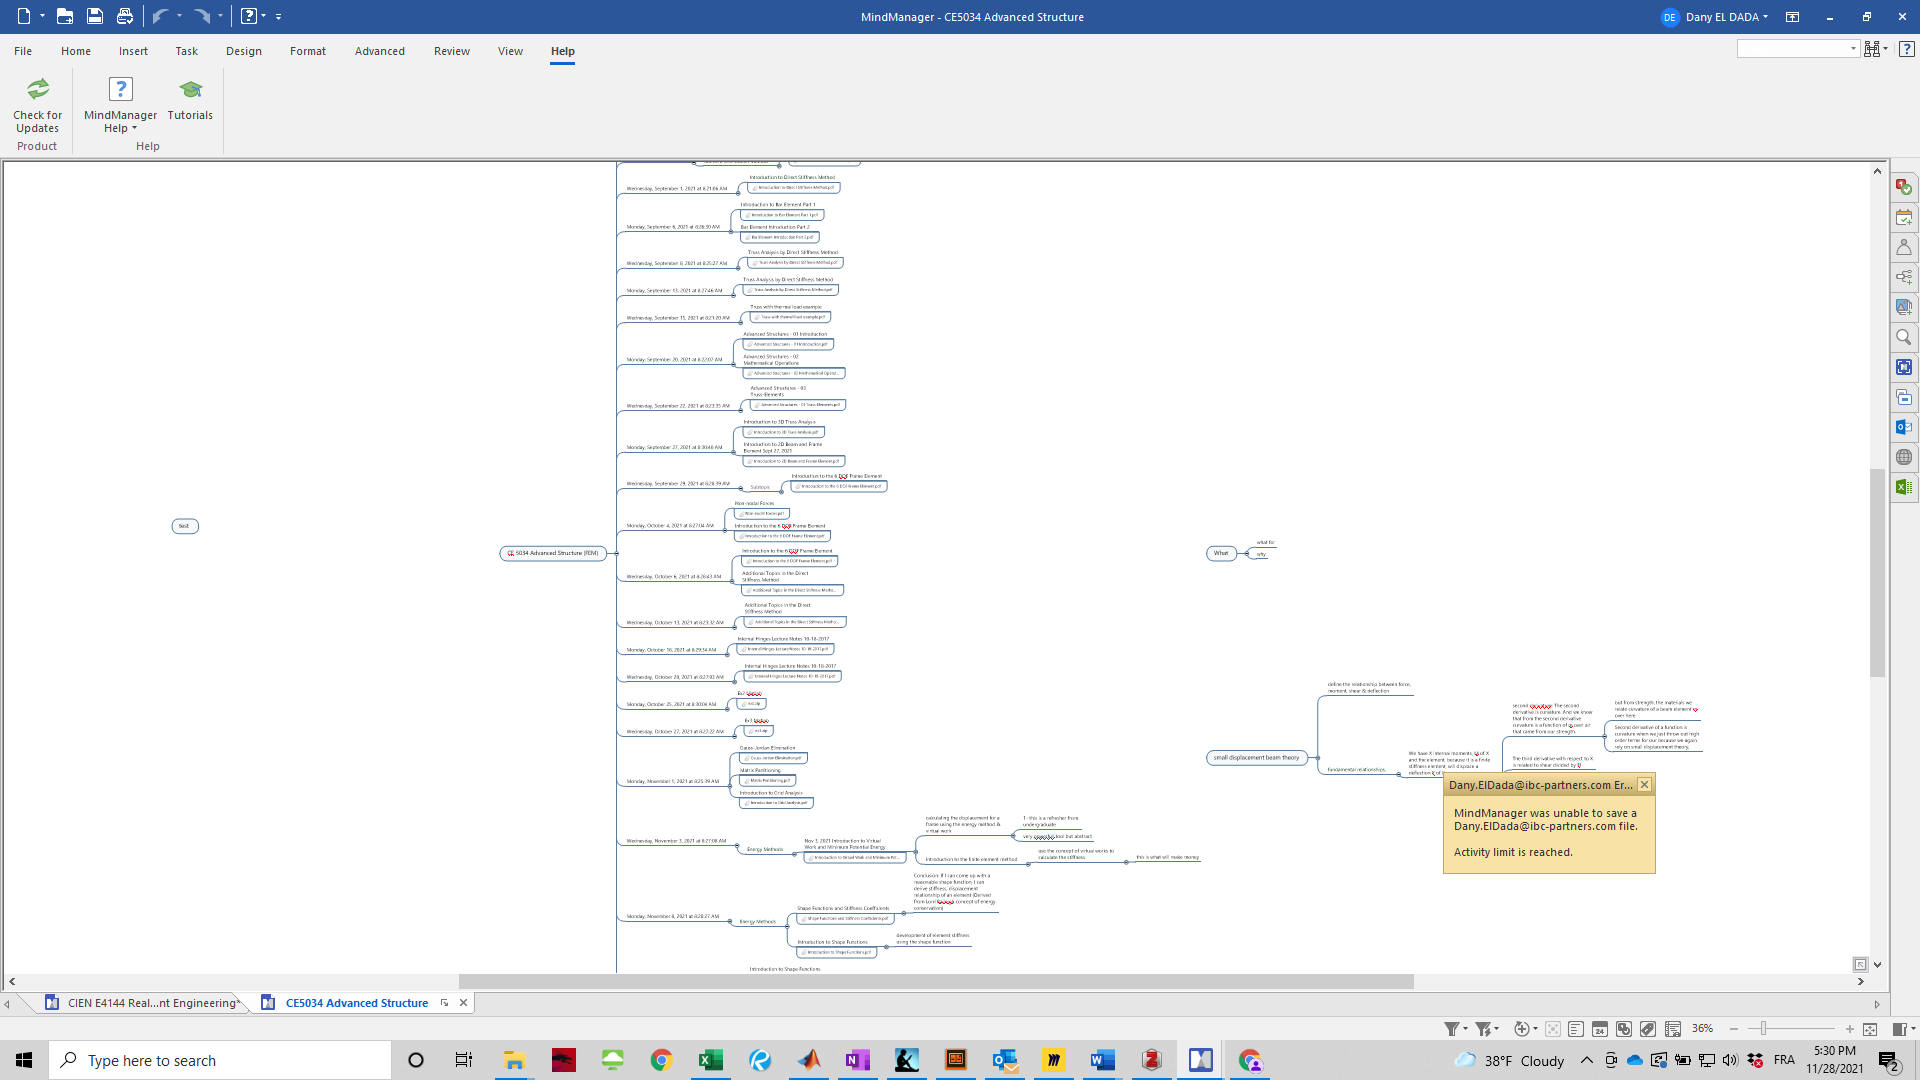Screen dimensions: 1920x1080
Task: Open the Outlook panel in the right sidebar
Action: [x=1903, y=427]
